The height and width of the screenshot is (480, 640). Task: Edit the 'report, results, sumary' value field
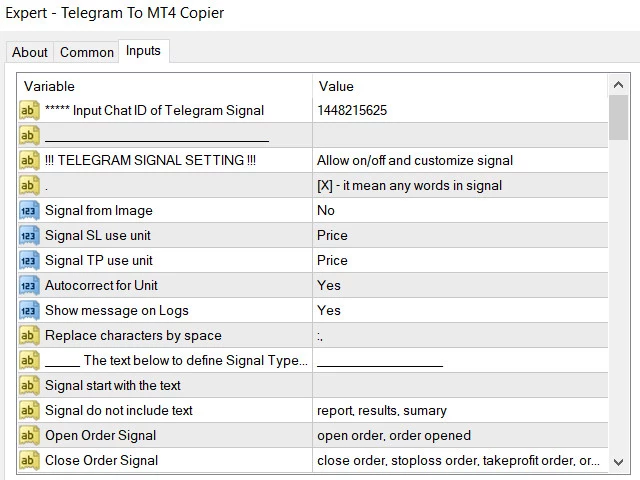coord(459,410)
